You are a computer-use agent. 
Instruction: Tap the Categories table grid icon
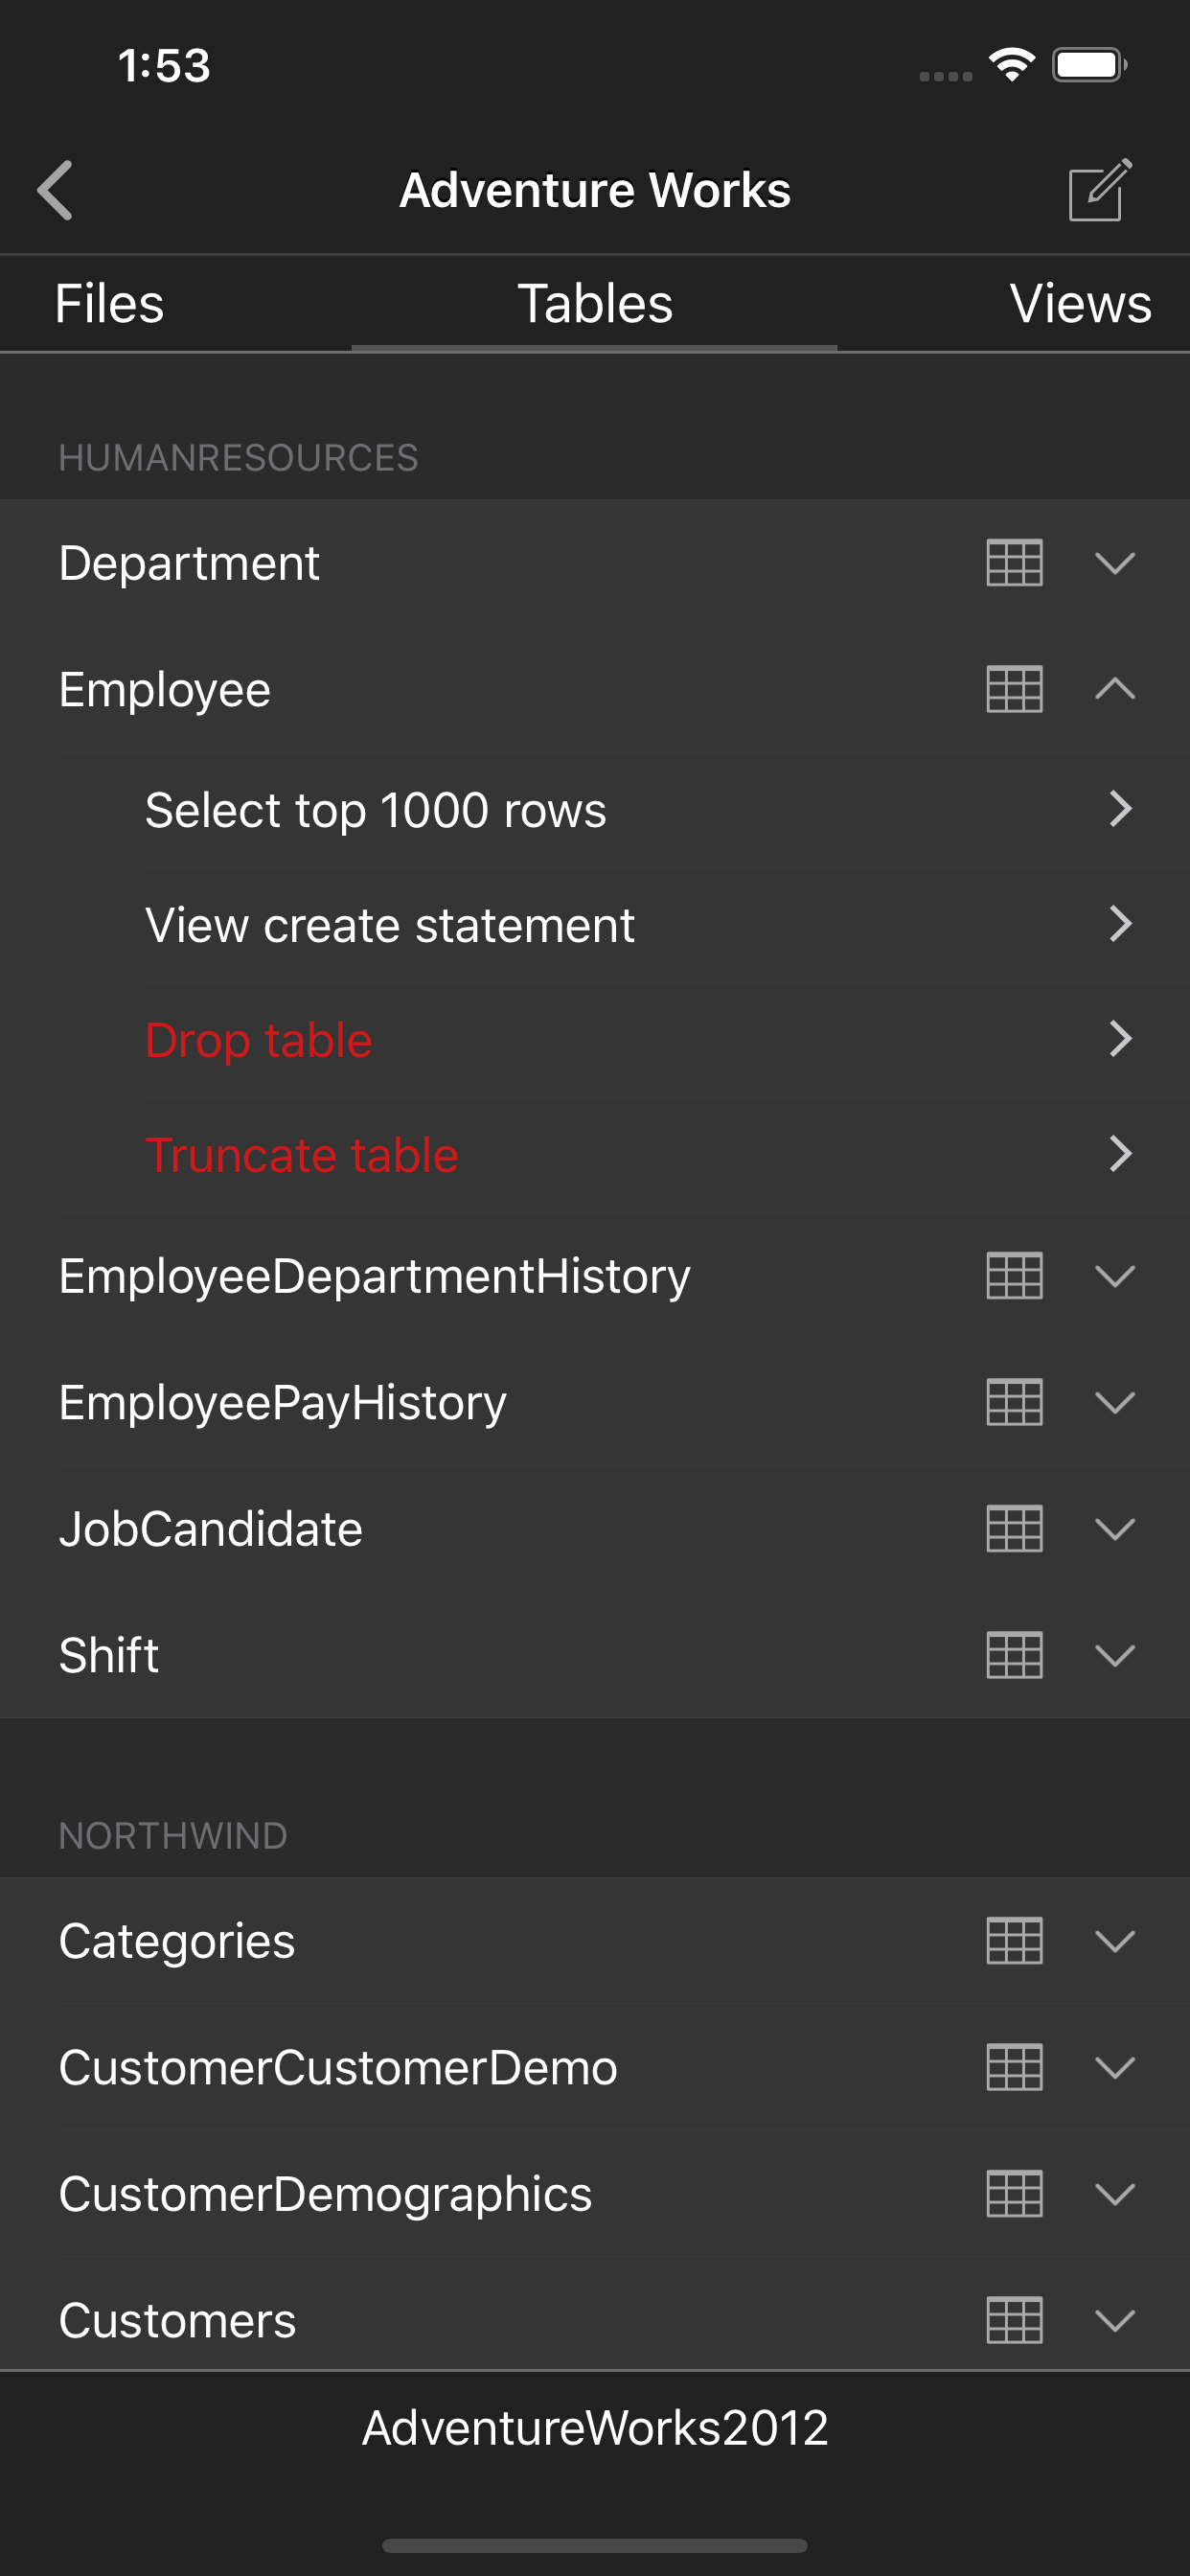tap(1014, 1941)
